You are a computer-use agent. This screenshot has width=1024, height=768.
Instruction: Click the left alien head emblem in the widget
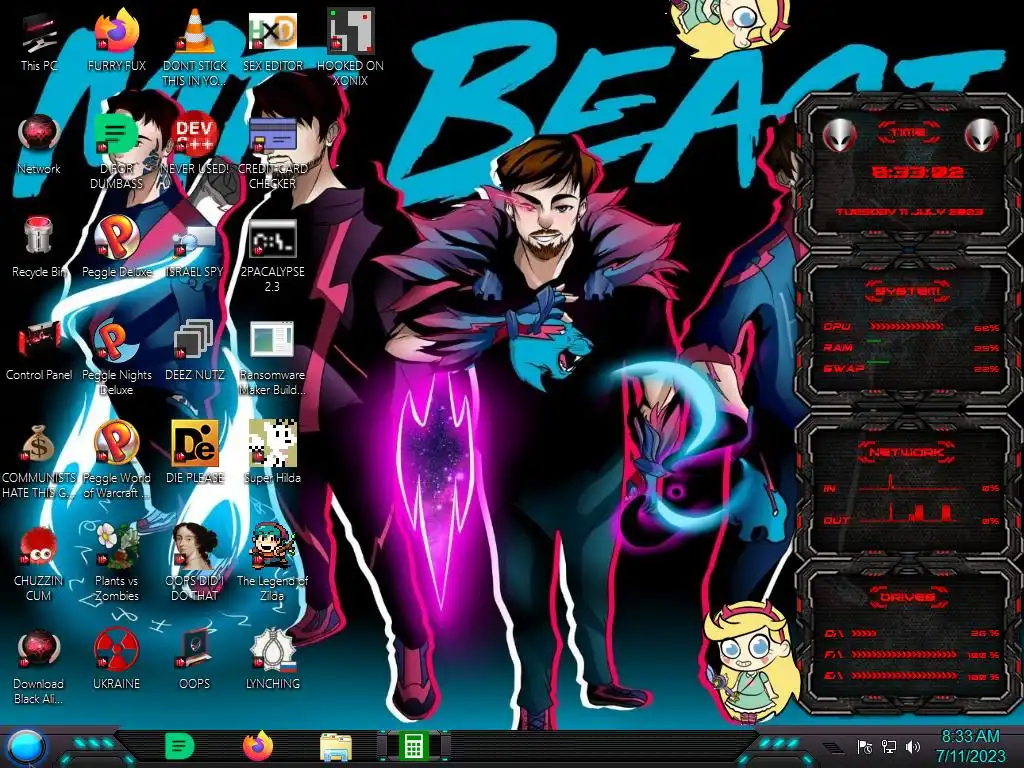point(839,135)
